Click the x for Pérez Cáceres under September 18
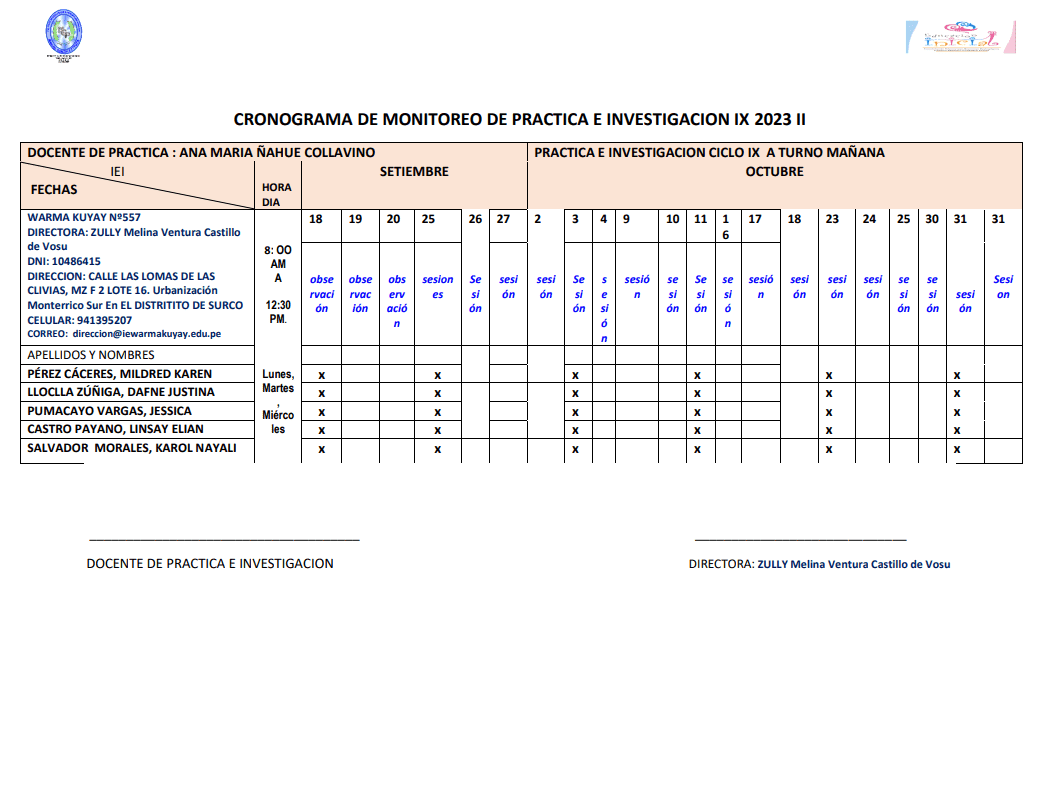The width and height of the screenshot is (1039, 801). [321, 375]
